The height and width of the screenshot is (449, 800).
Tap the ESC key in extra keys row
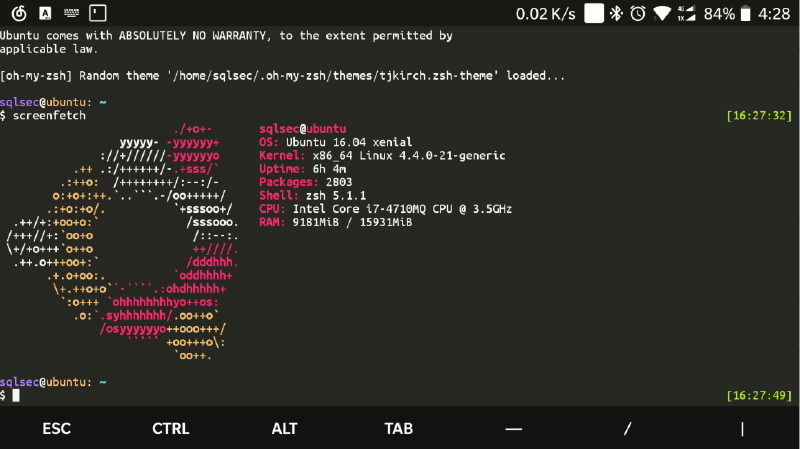click(57, 428)
